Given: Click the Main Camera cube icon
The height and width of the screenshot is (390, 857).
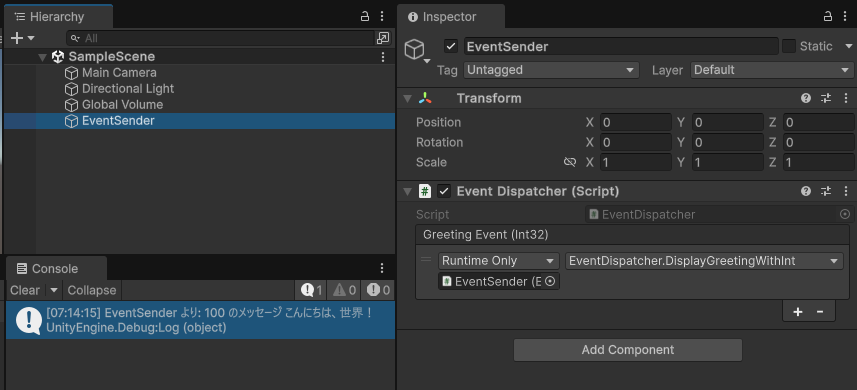Looking at the screenshot, I should coord(71,73).
